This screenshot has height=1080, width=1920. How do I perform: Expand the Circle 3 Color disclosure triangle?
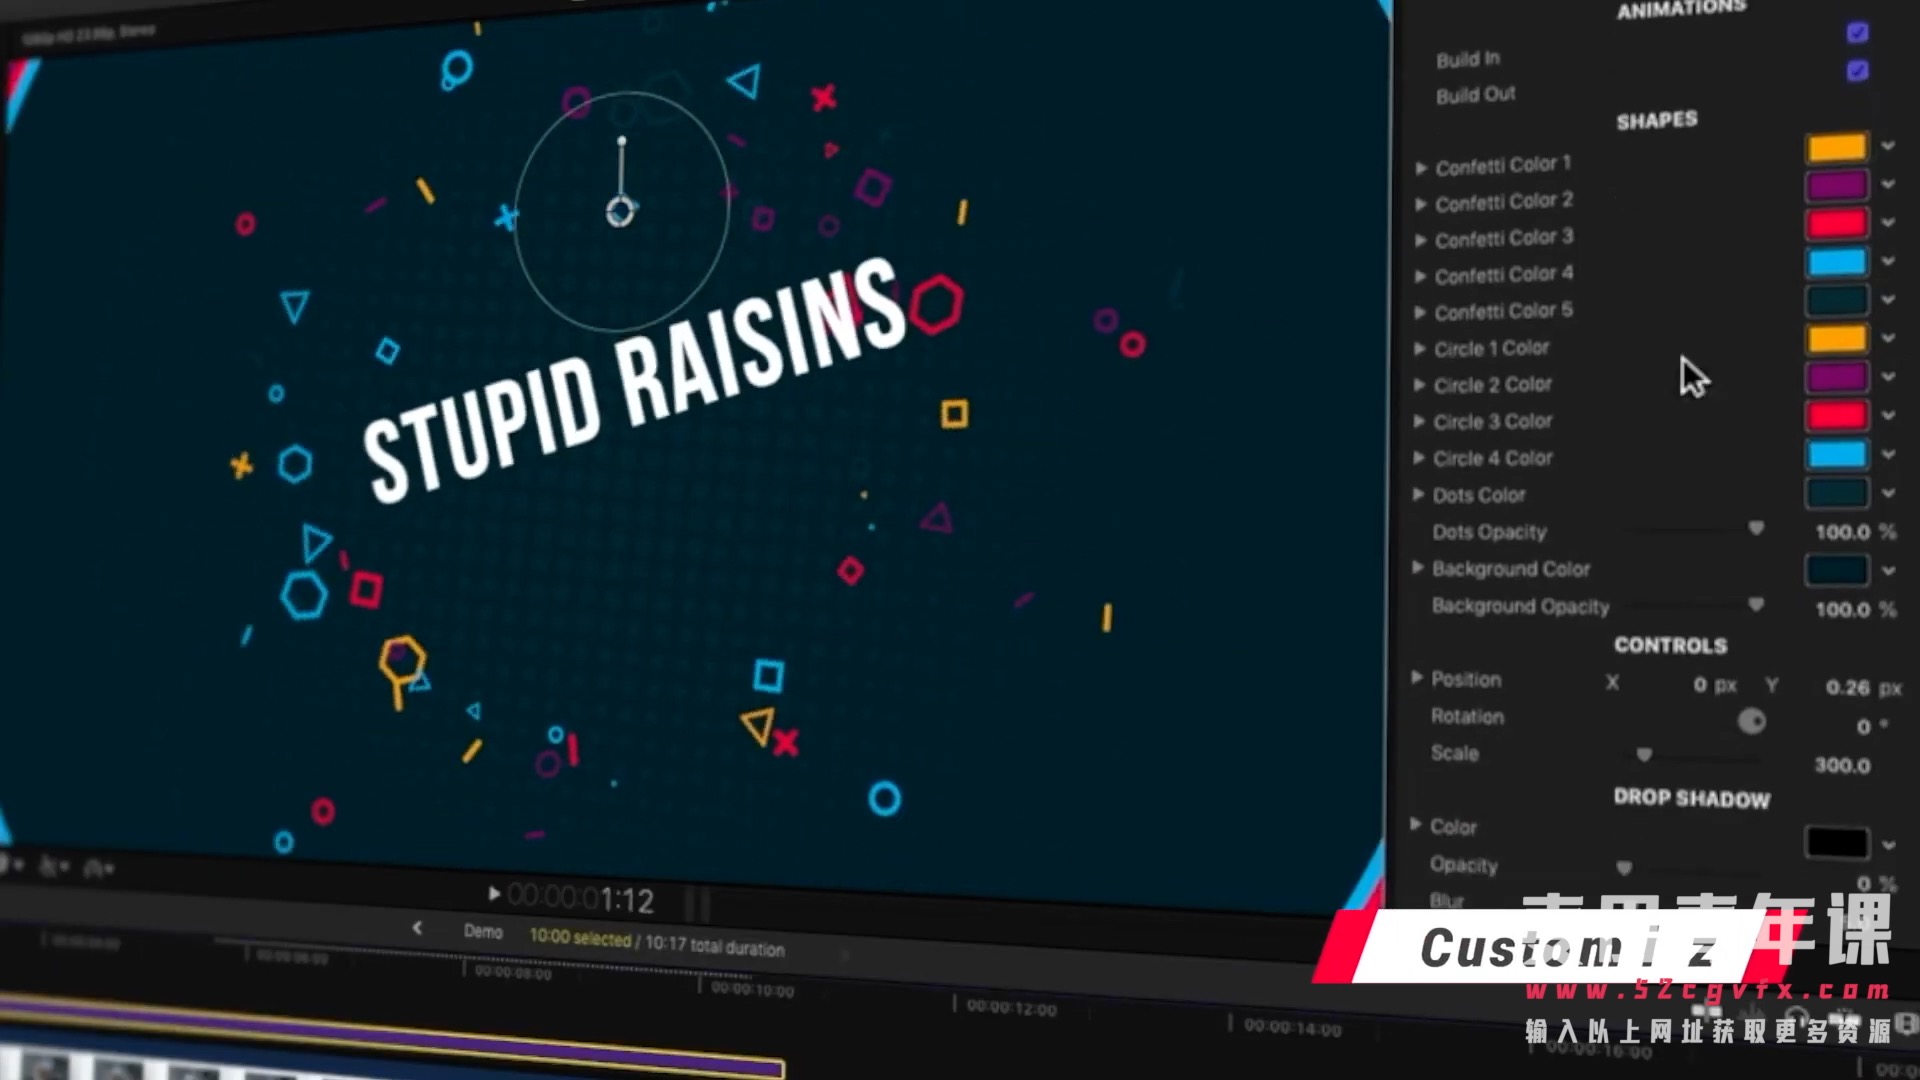(1419, 421)
